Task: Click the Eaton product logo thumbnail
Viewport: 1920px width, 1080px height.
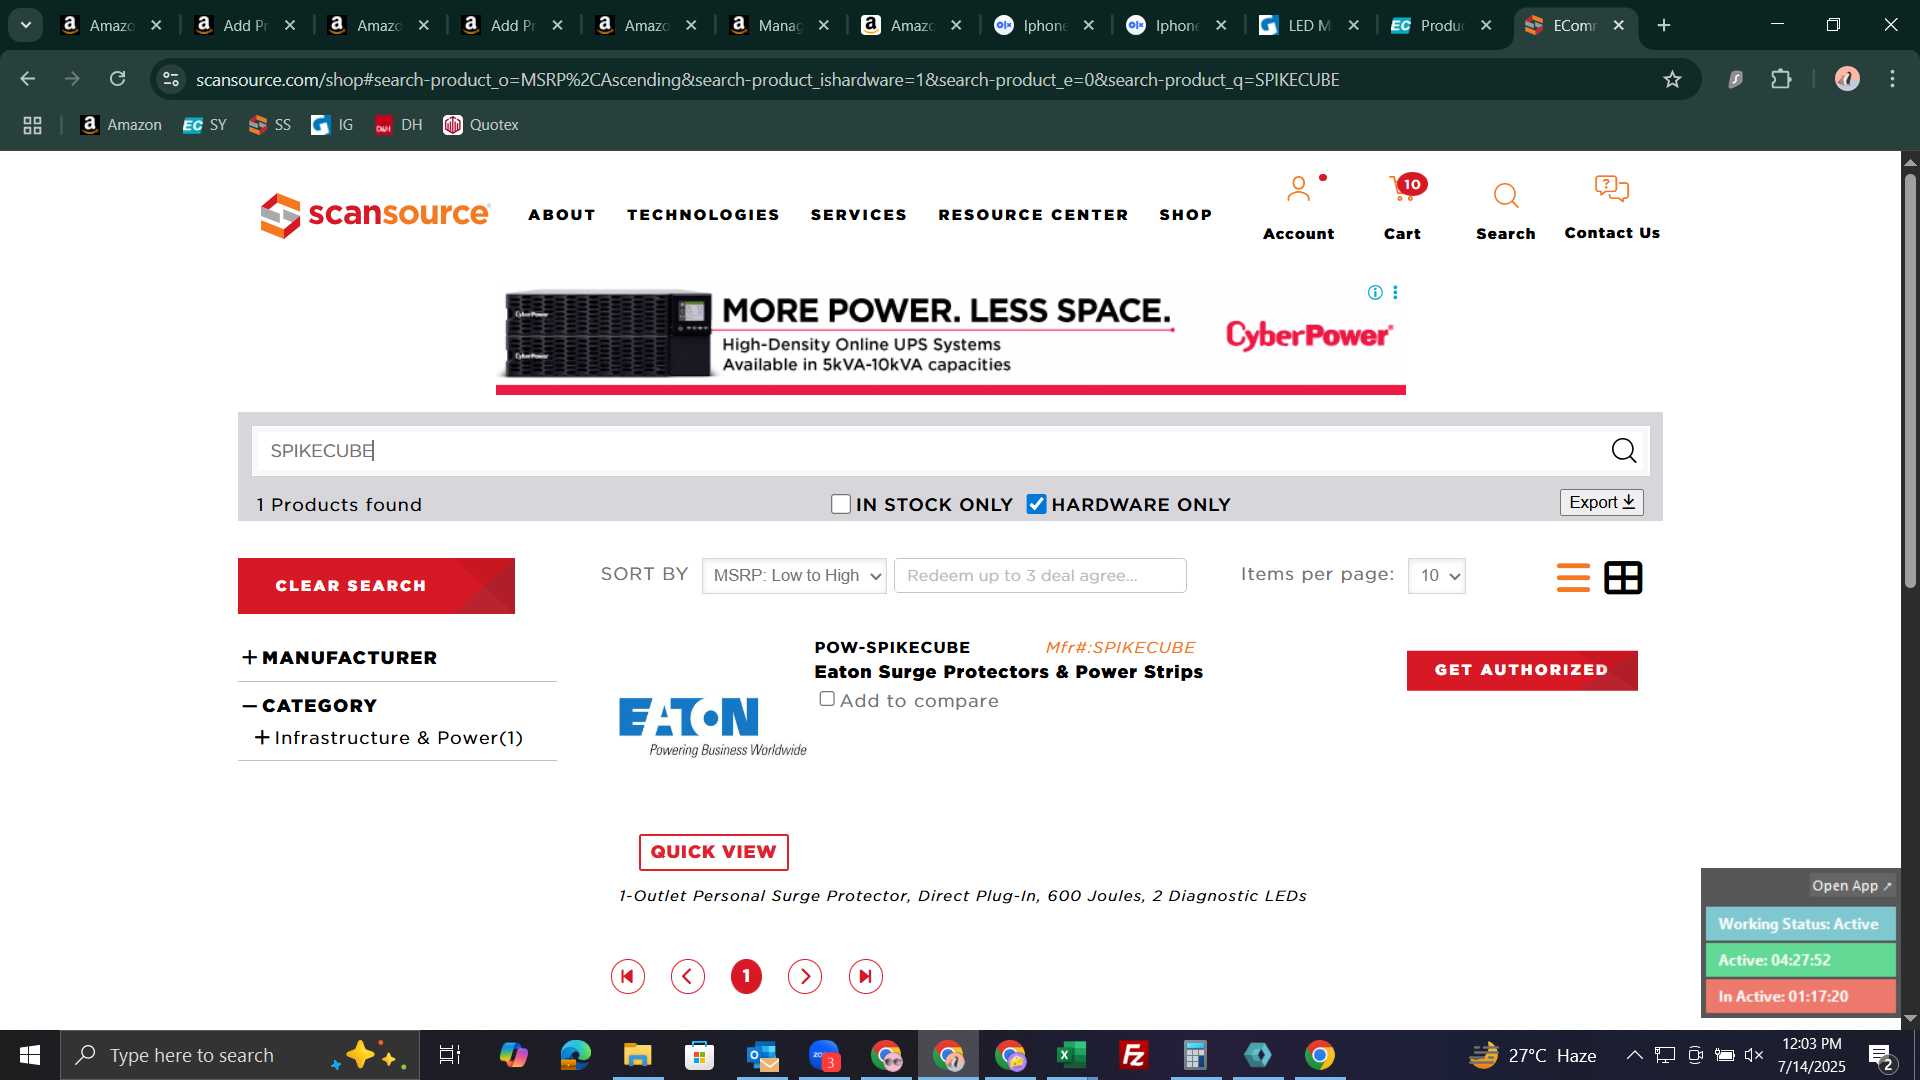Action: pyautogui.click(x=712, y=726)
